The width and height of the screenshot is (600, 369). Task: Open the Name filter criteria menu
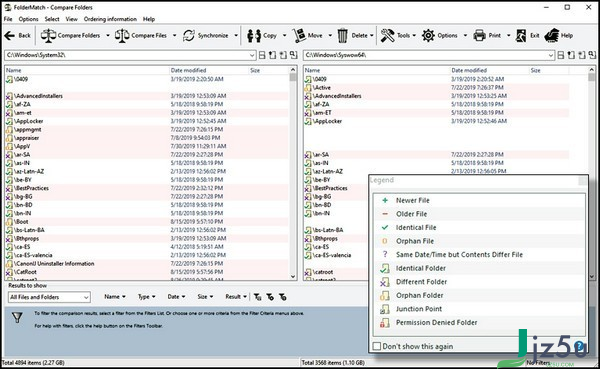(x=115, y=297)
